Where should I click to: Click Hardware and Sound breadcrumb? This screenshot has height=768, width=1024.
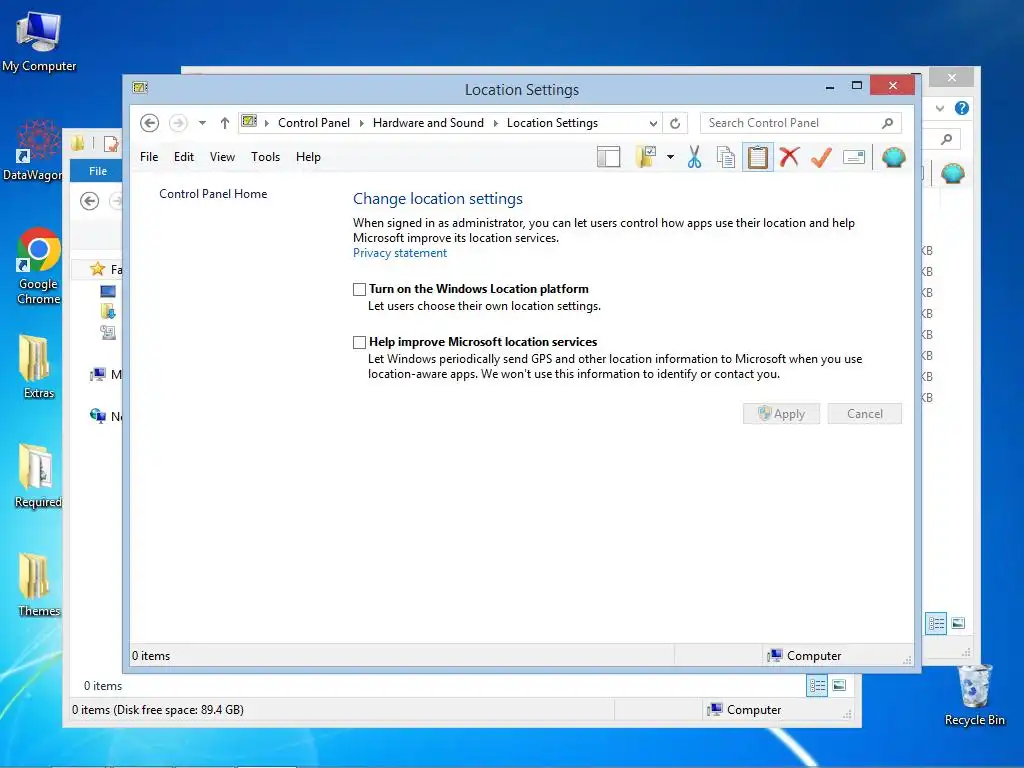pos(428,123)
